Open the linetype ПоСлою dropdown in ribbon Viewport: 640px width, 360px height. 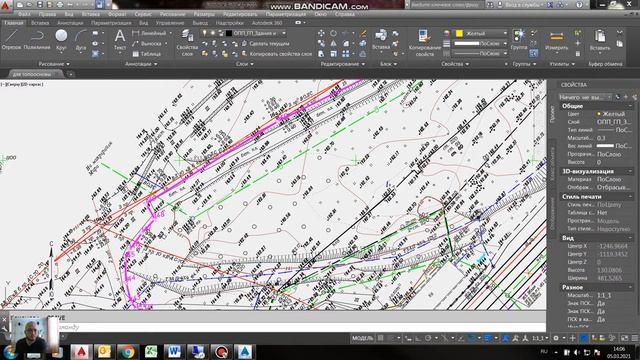(505, 53)
